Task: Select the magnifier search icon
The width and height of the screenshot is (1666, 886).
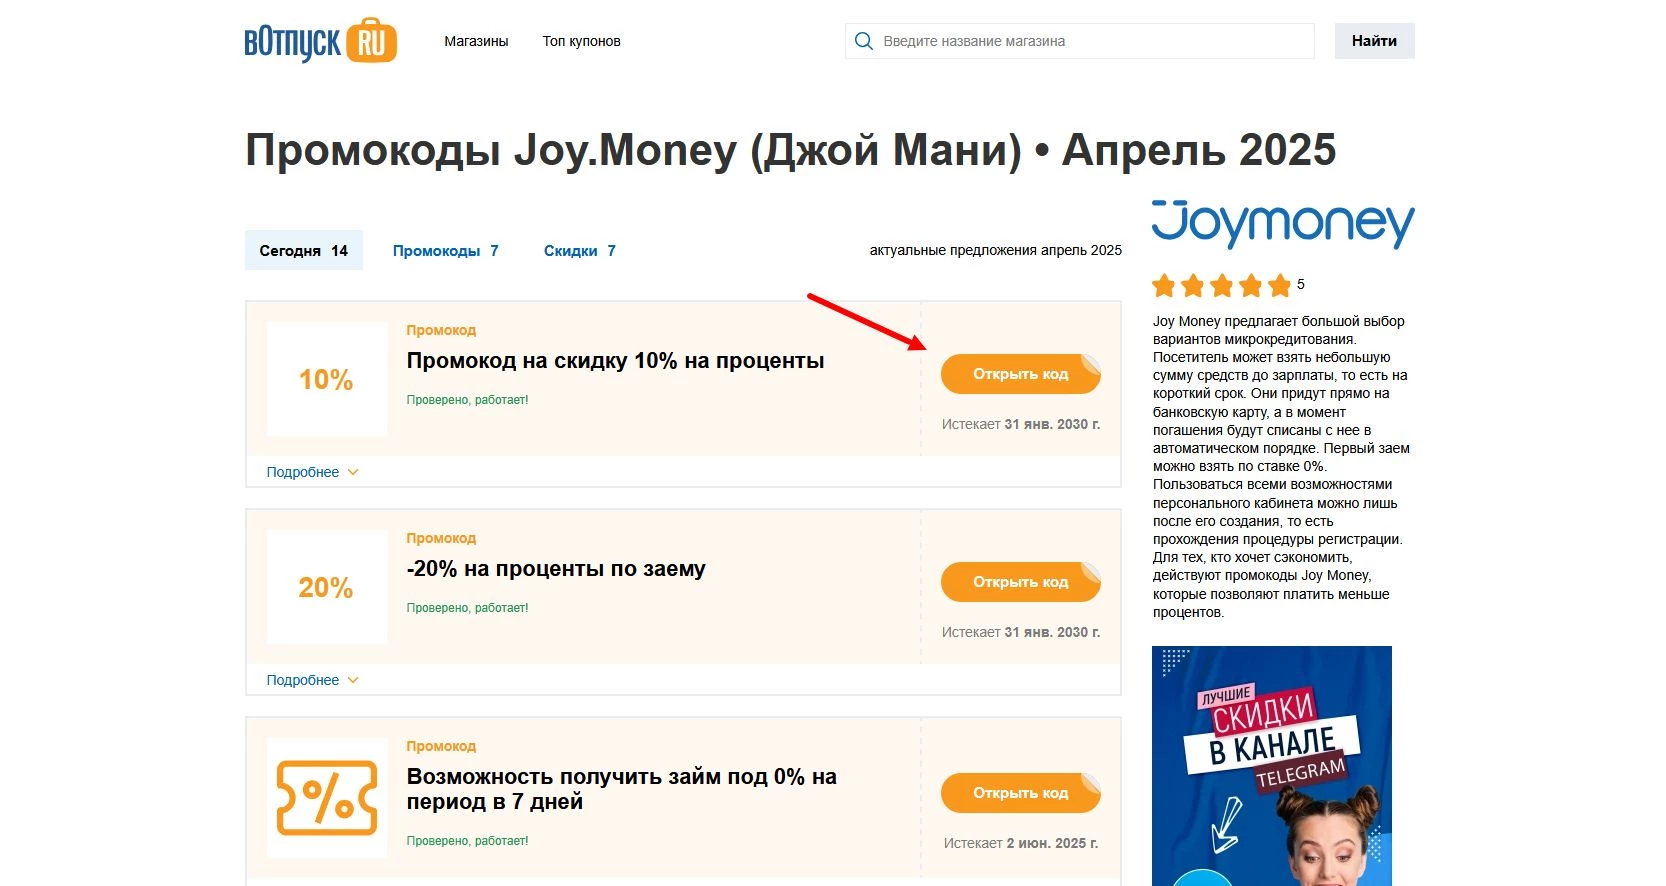Action: click(x=864, y=41)
